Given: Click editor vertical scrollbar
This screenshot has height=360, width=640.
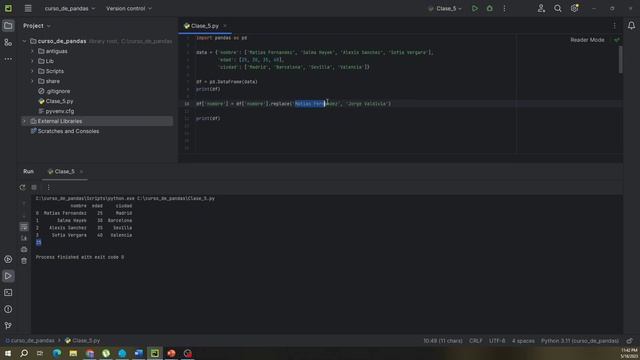Looking at the screenshot, I should (620, 59).
